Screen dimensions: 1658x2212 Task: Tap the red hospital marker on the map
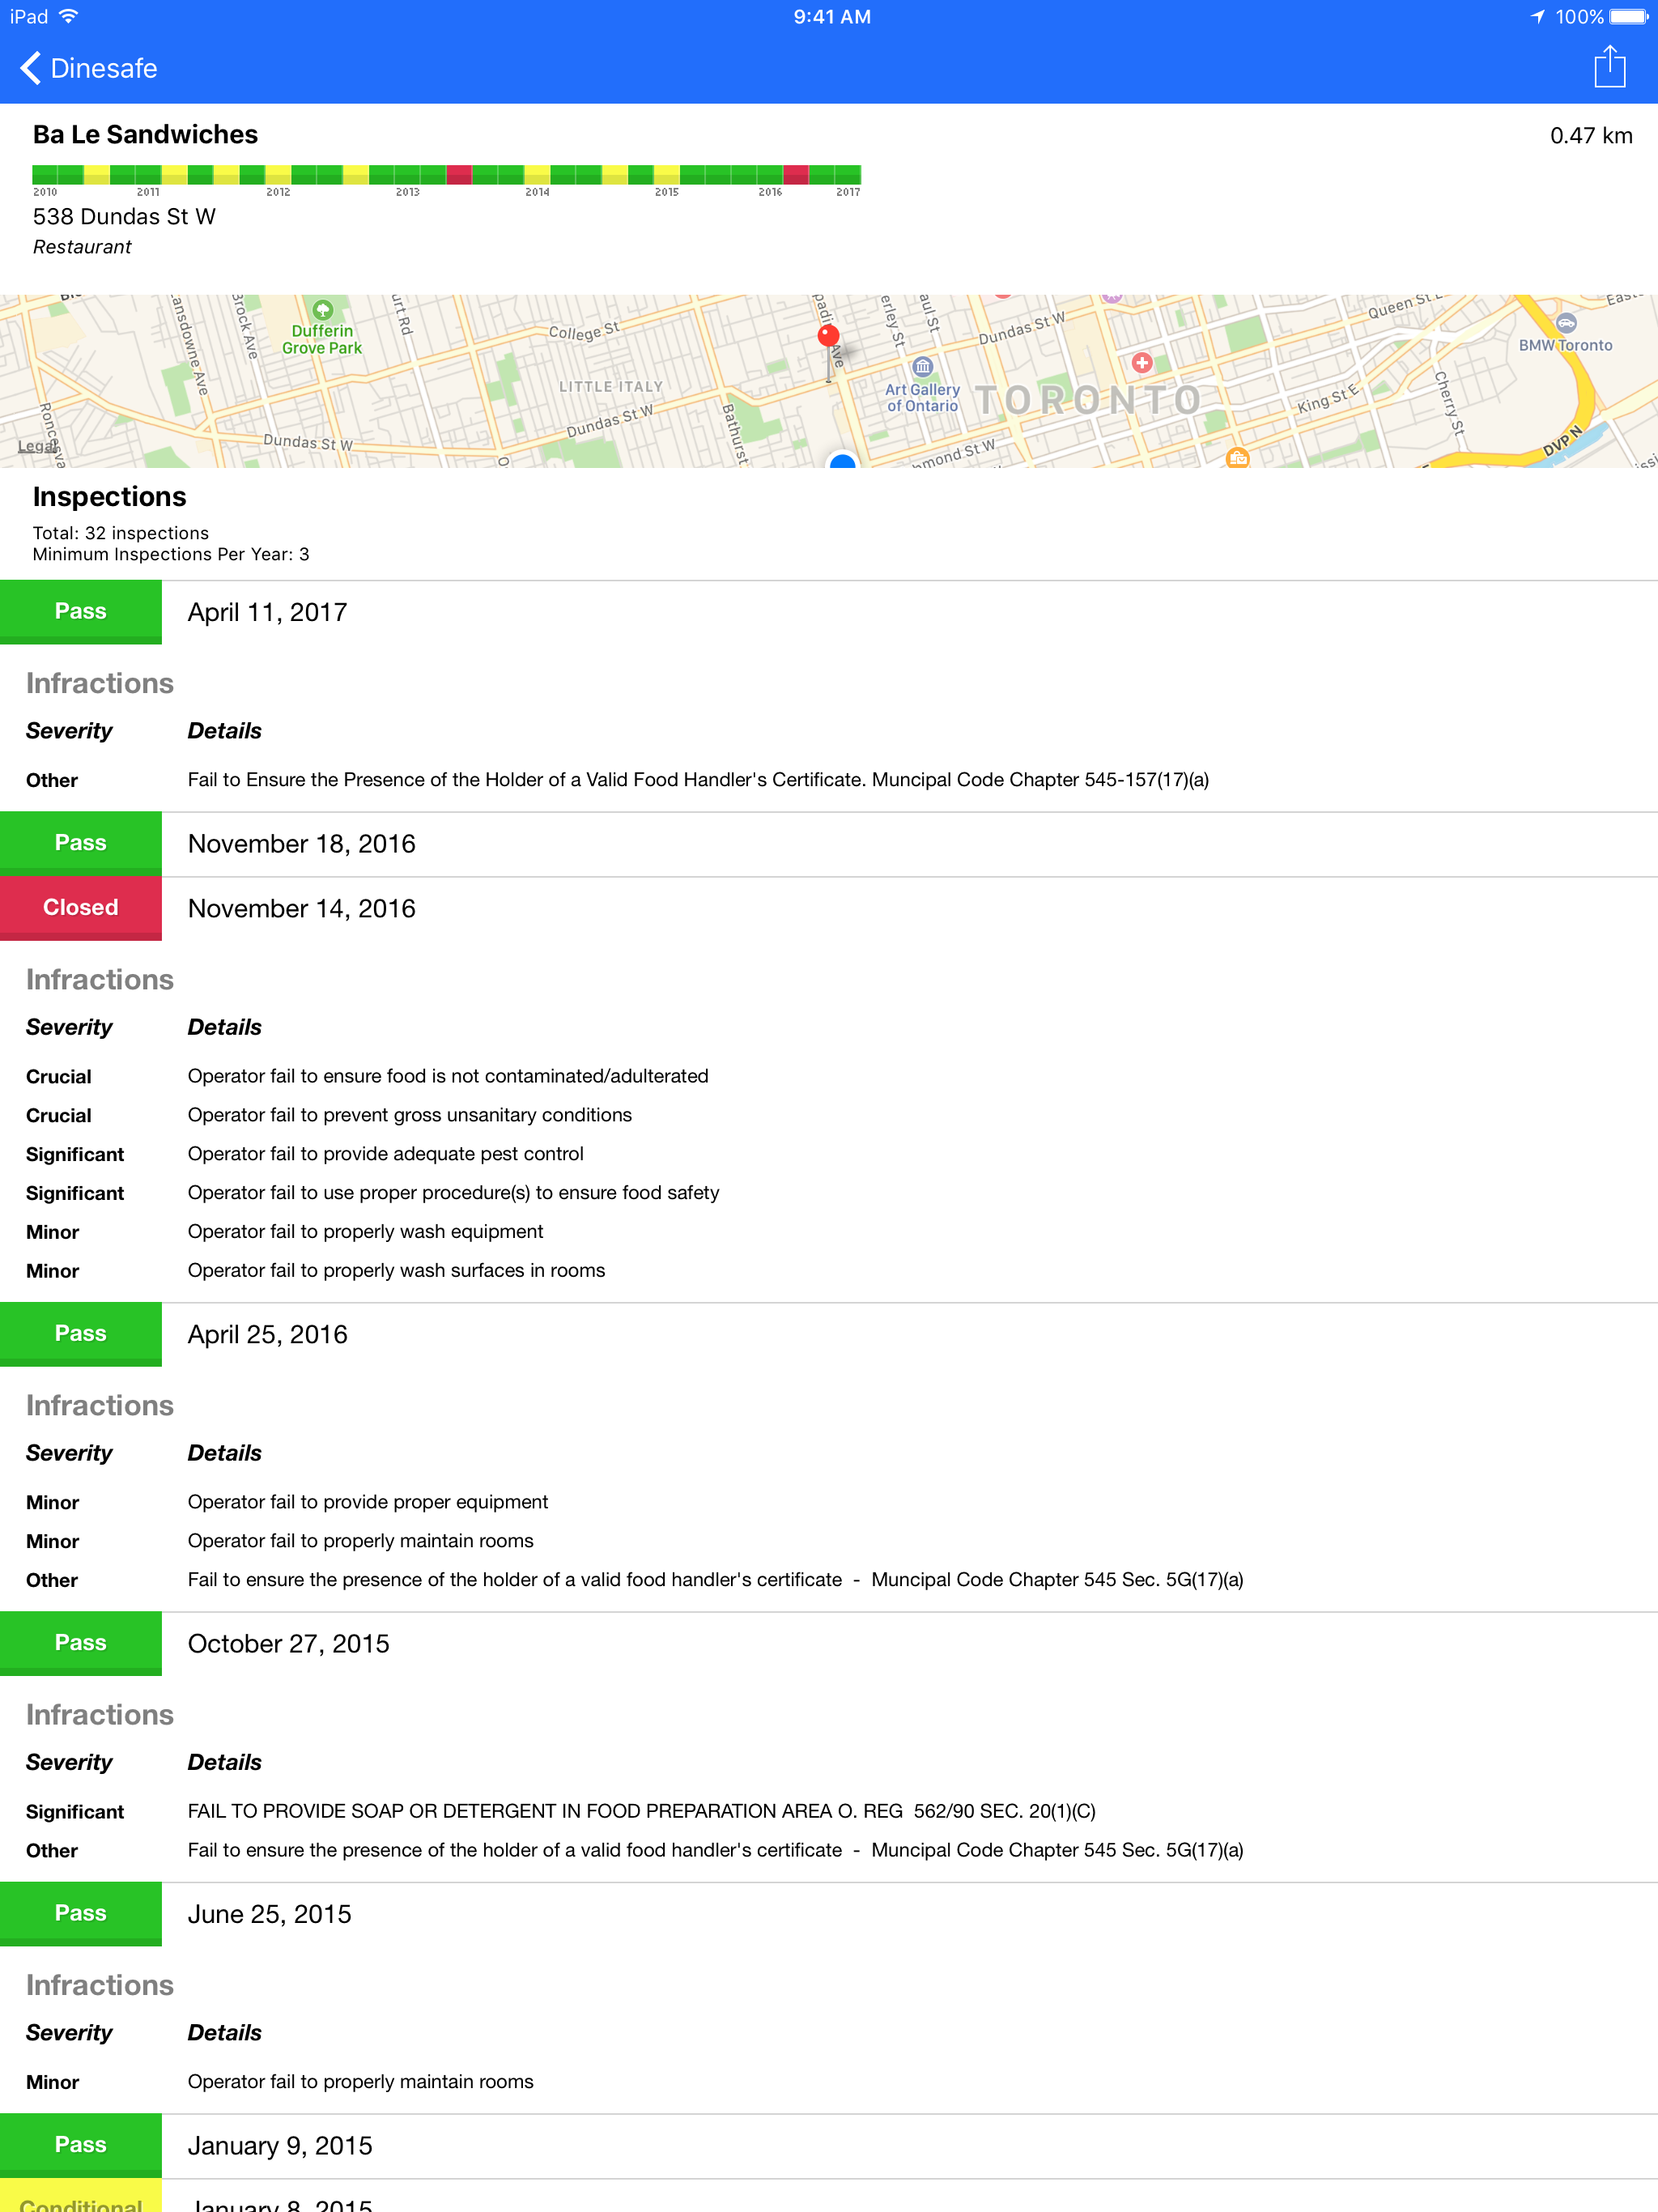pyautogui.click(x=1142, y=362)
